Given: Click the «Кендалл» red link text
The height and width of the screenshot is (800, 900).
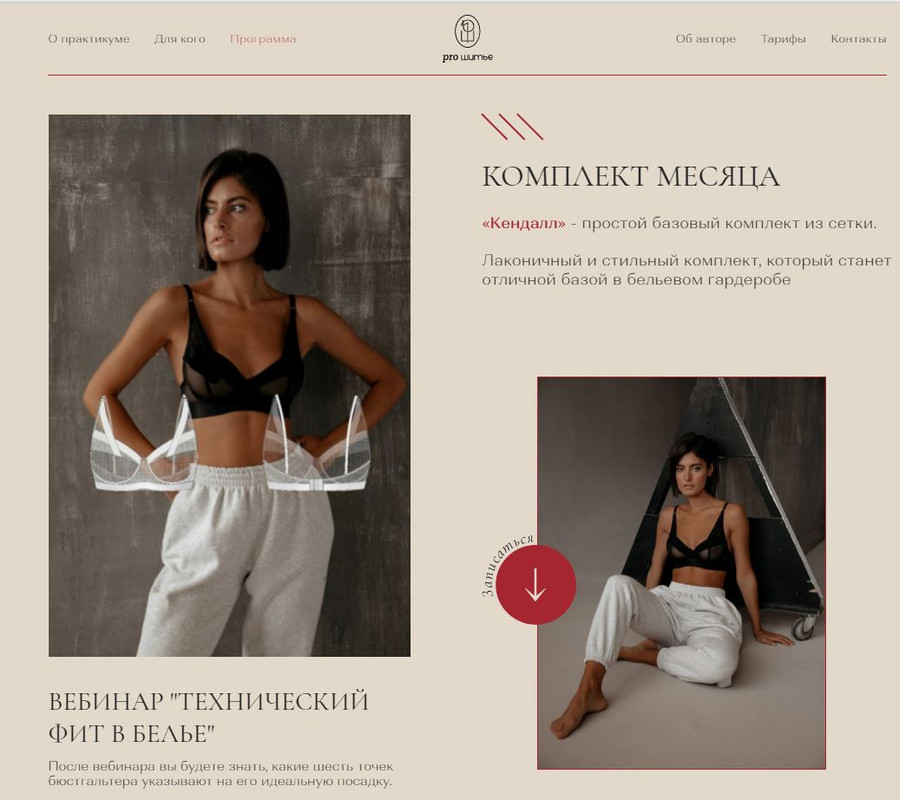Looking at the screenshot, I should pos(523,223).
